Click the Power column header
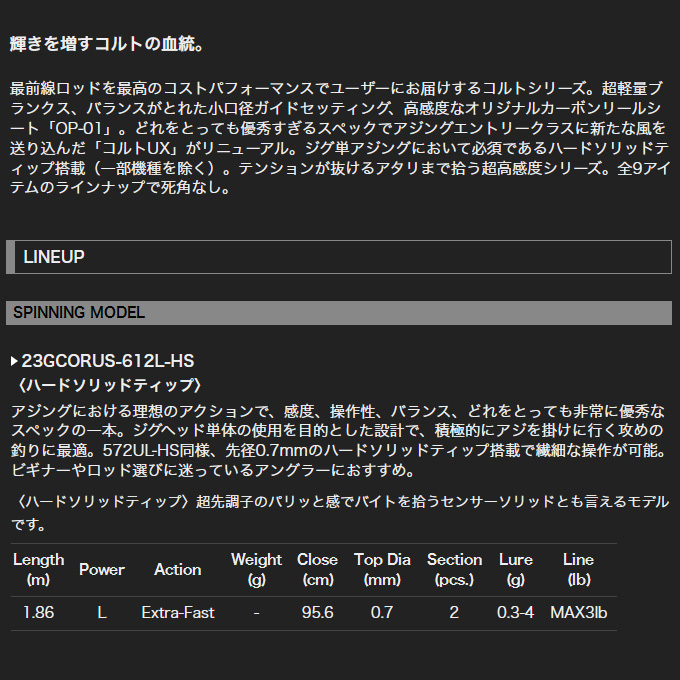Viewport: 680px width, 680px height. click(x=102, y=569)
